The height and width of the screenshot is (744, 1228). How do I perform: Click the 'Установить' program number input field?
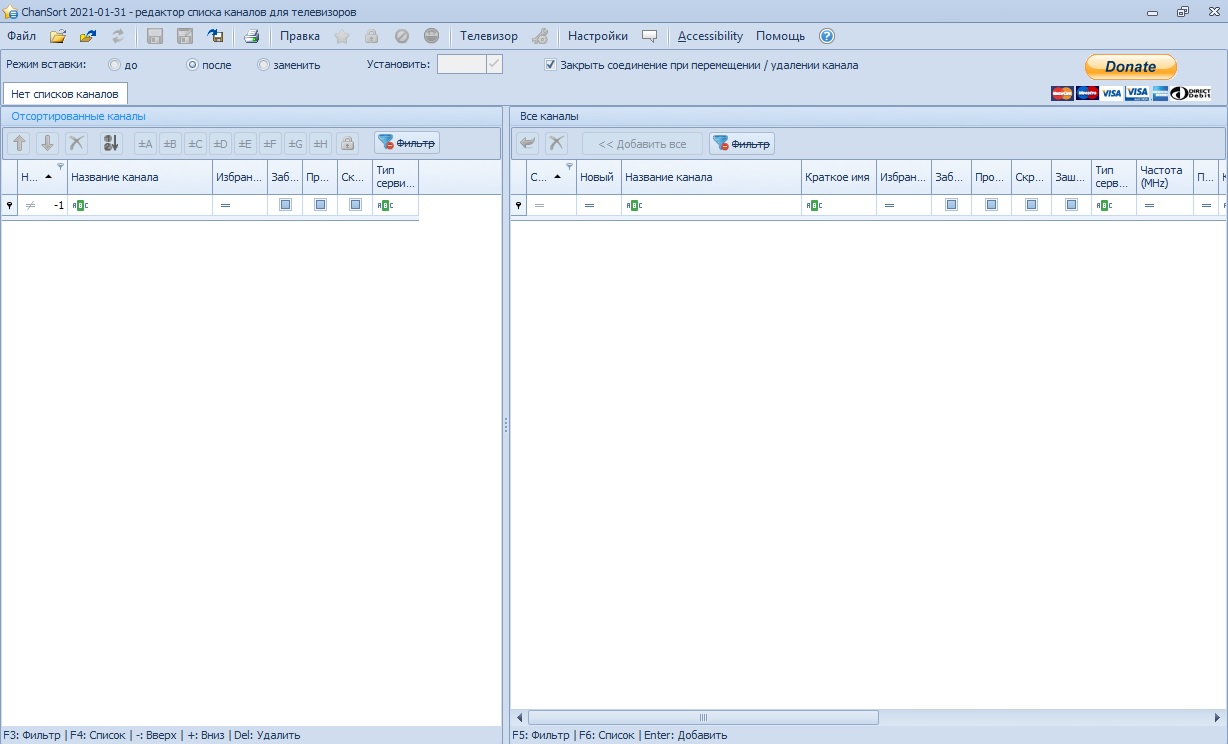[462, 64]
